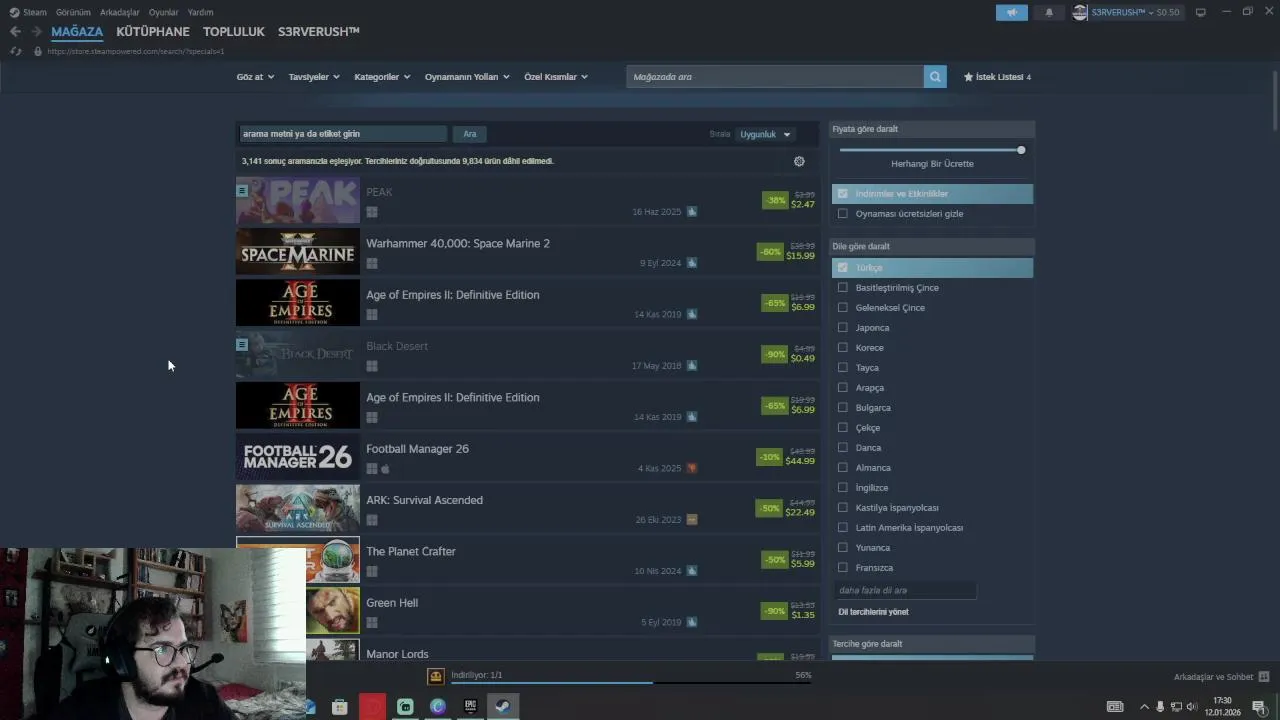The width and height of the screenshot is (1280, 720).
Task: Switch to the TOPLULUK tab
Action: (234, 32)
